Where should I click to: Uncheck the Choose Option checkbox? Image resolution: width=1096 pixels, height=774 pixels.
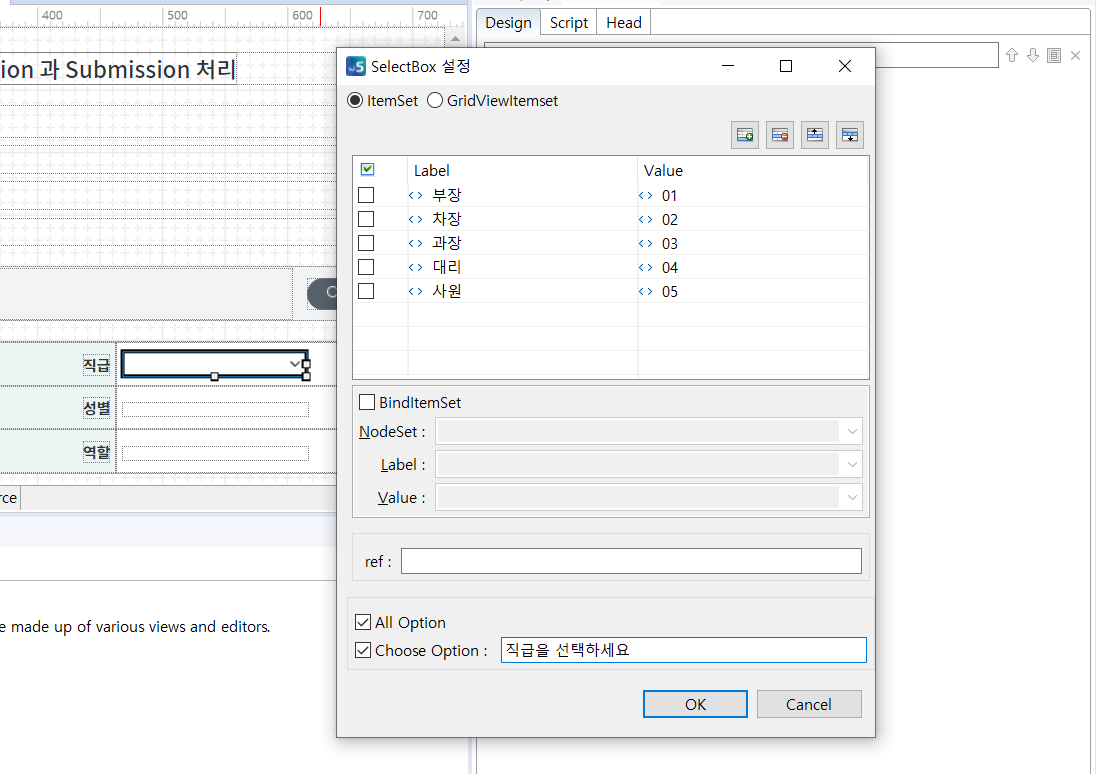[363, 650]
